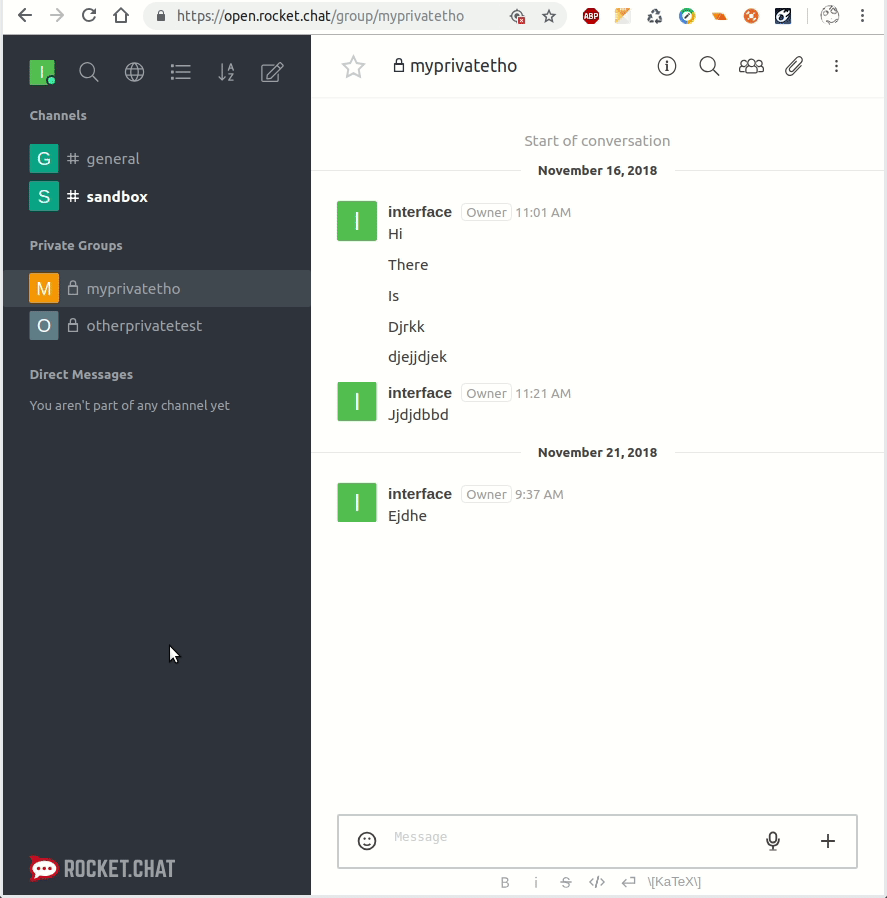The height and width of the screenshot is (898, 887).
Task: Open the emoji picker
Action: tap(367, 840)
